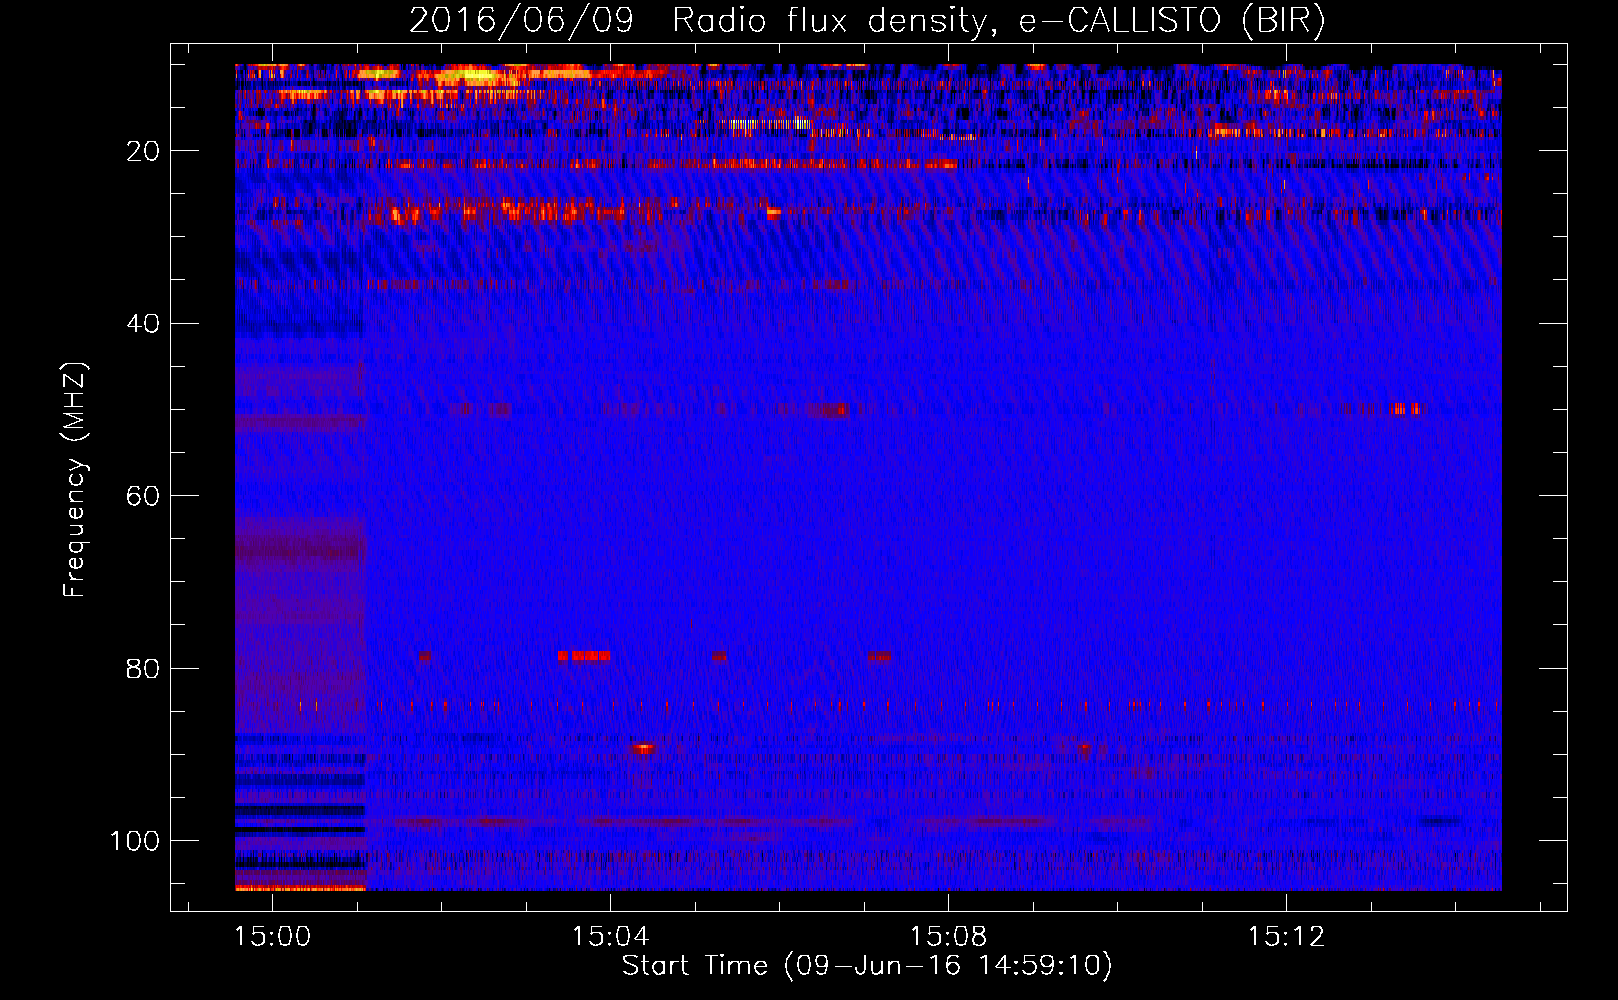Screen dimensions: 1618x1000
Task: Click the "40" frequency tick label
Action: [143, 324]
